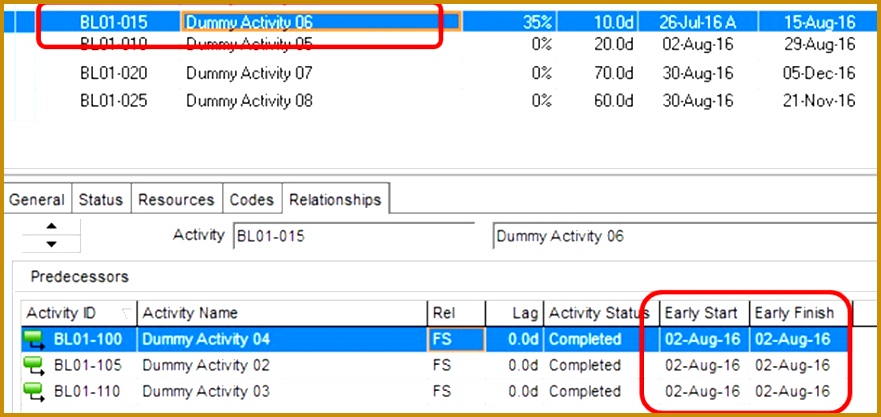881x417 pixels.
Task: Click the down arrow to next activity
Action: coord(52,243)
